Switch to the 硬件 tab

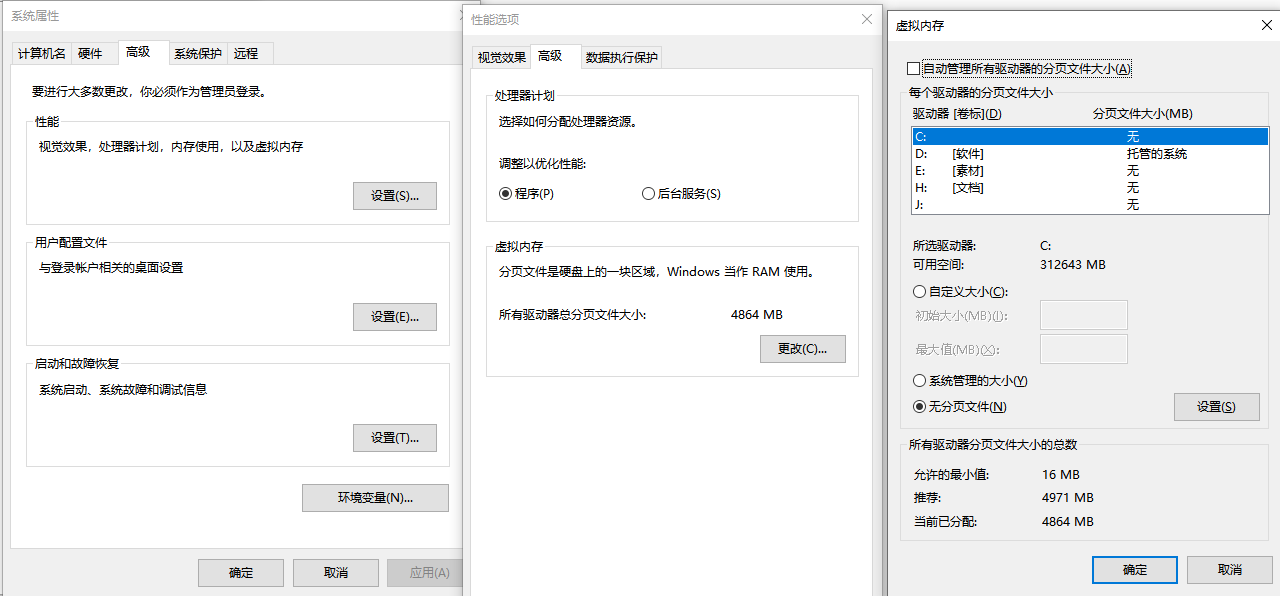click(x=91, y=54)
